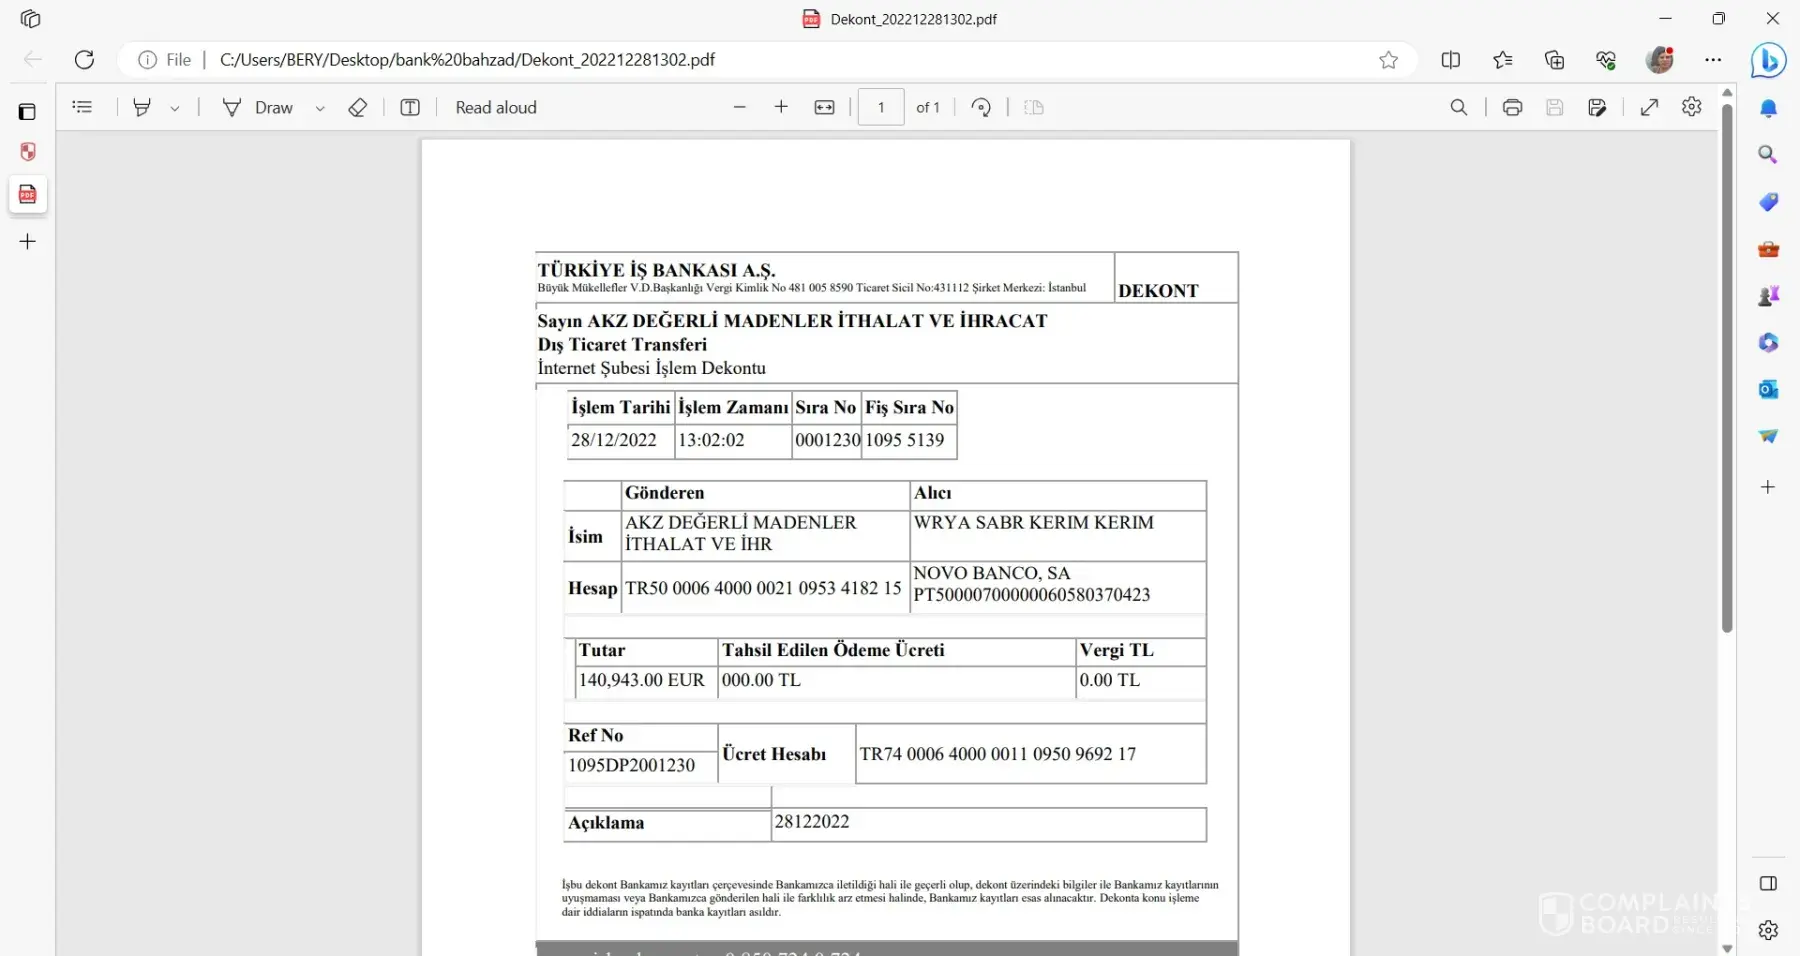Click the Erase tool icon
This screenshot has height=956, width=1800.
click(x=357, y=107)
